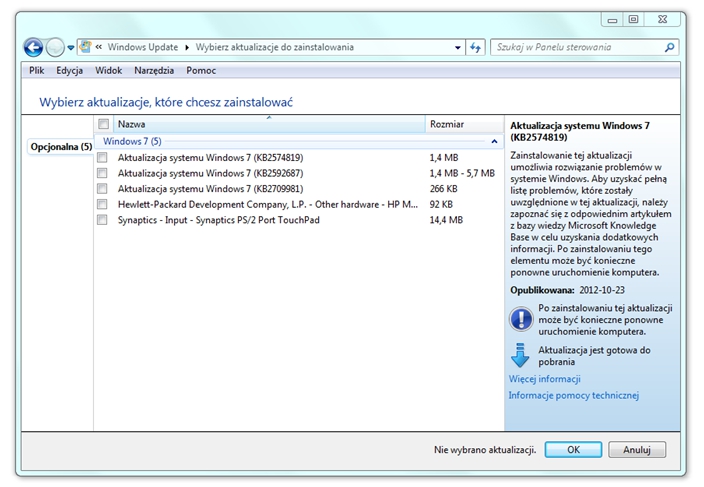Click the Control Panel icon in address bar

[x=86, y=47]
